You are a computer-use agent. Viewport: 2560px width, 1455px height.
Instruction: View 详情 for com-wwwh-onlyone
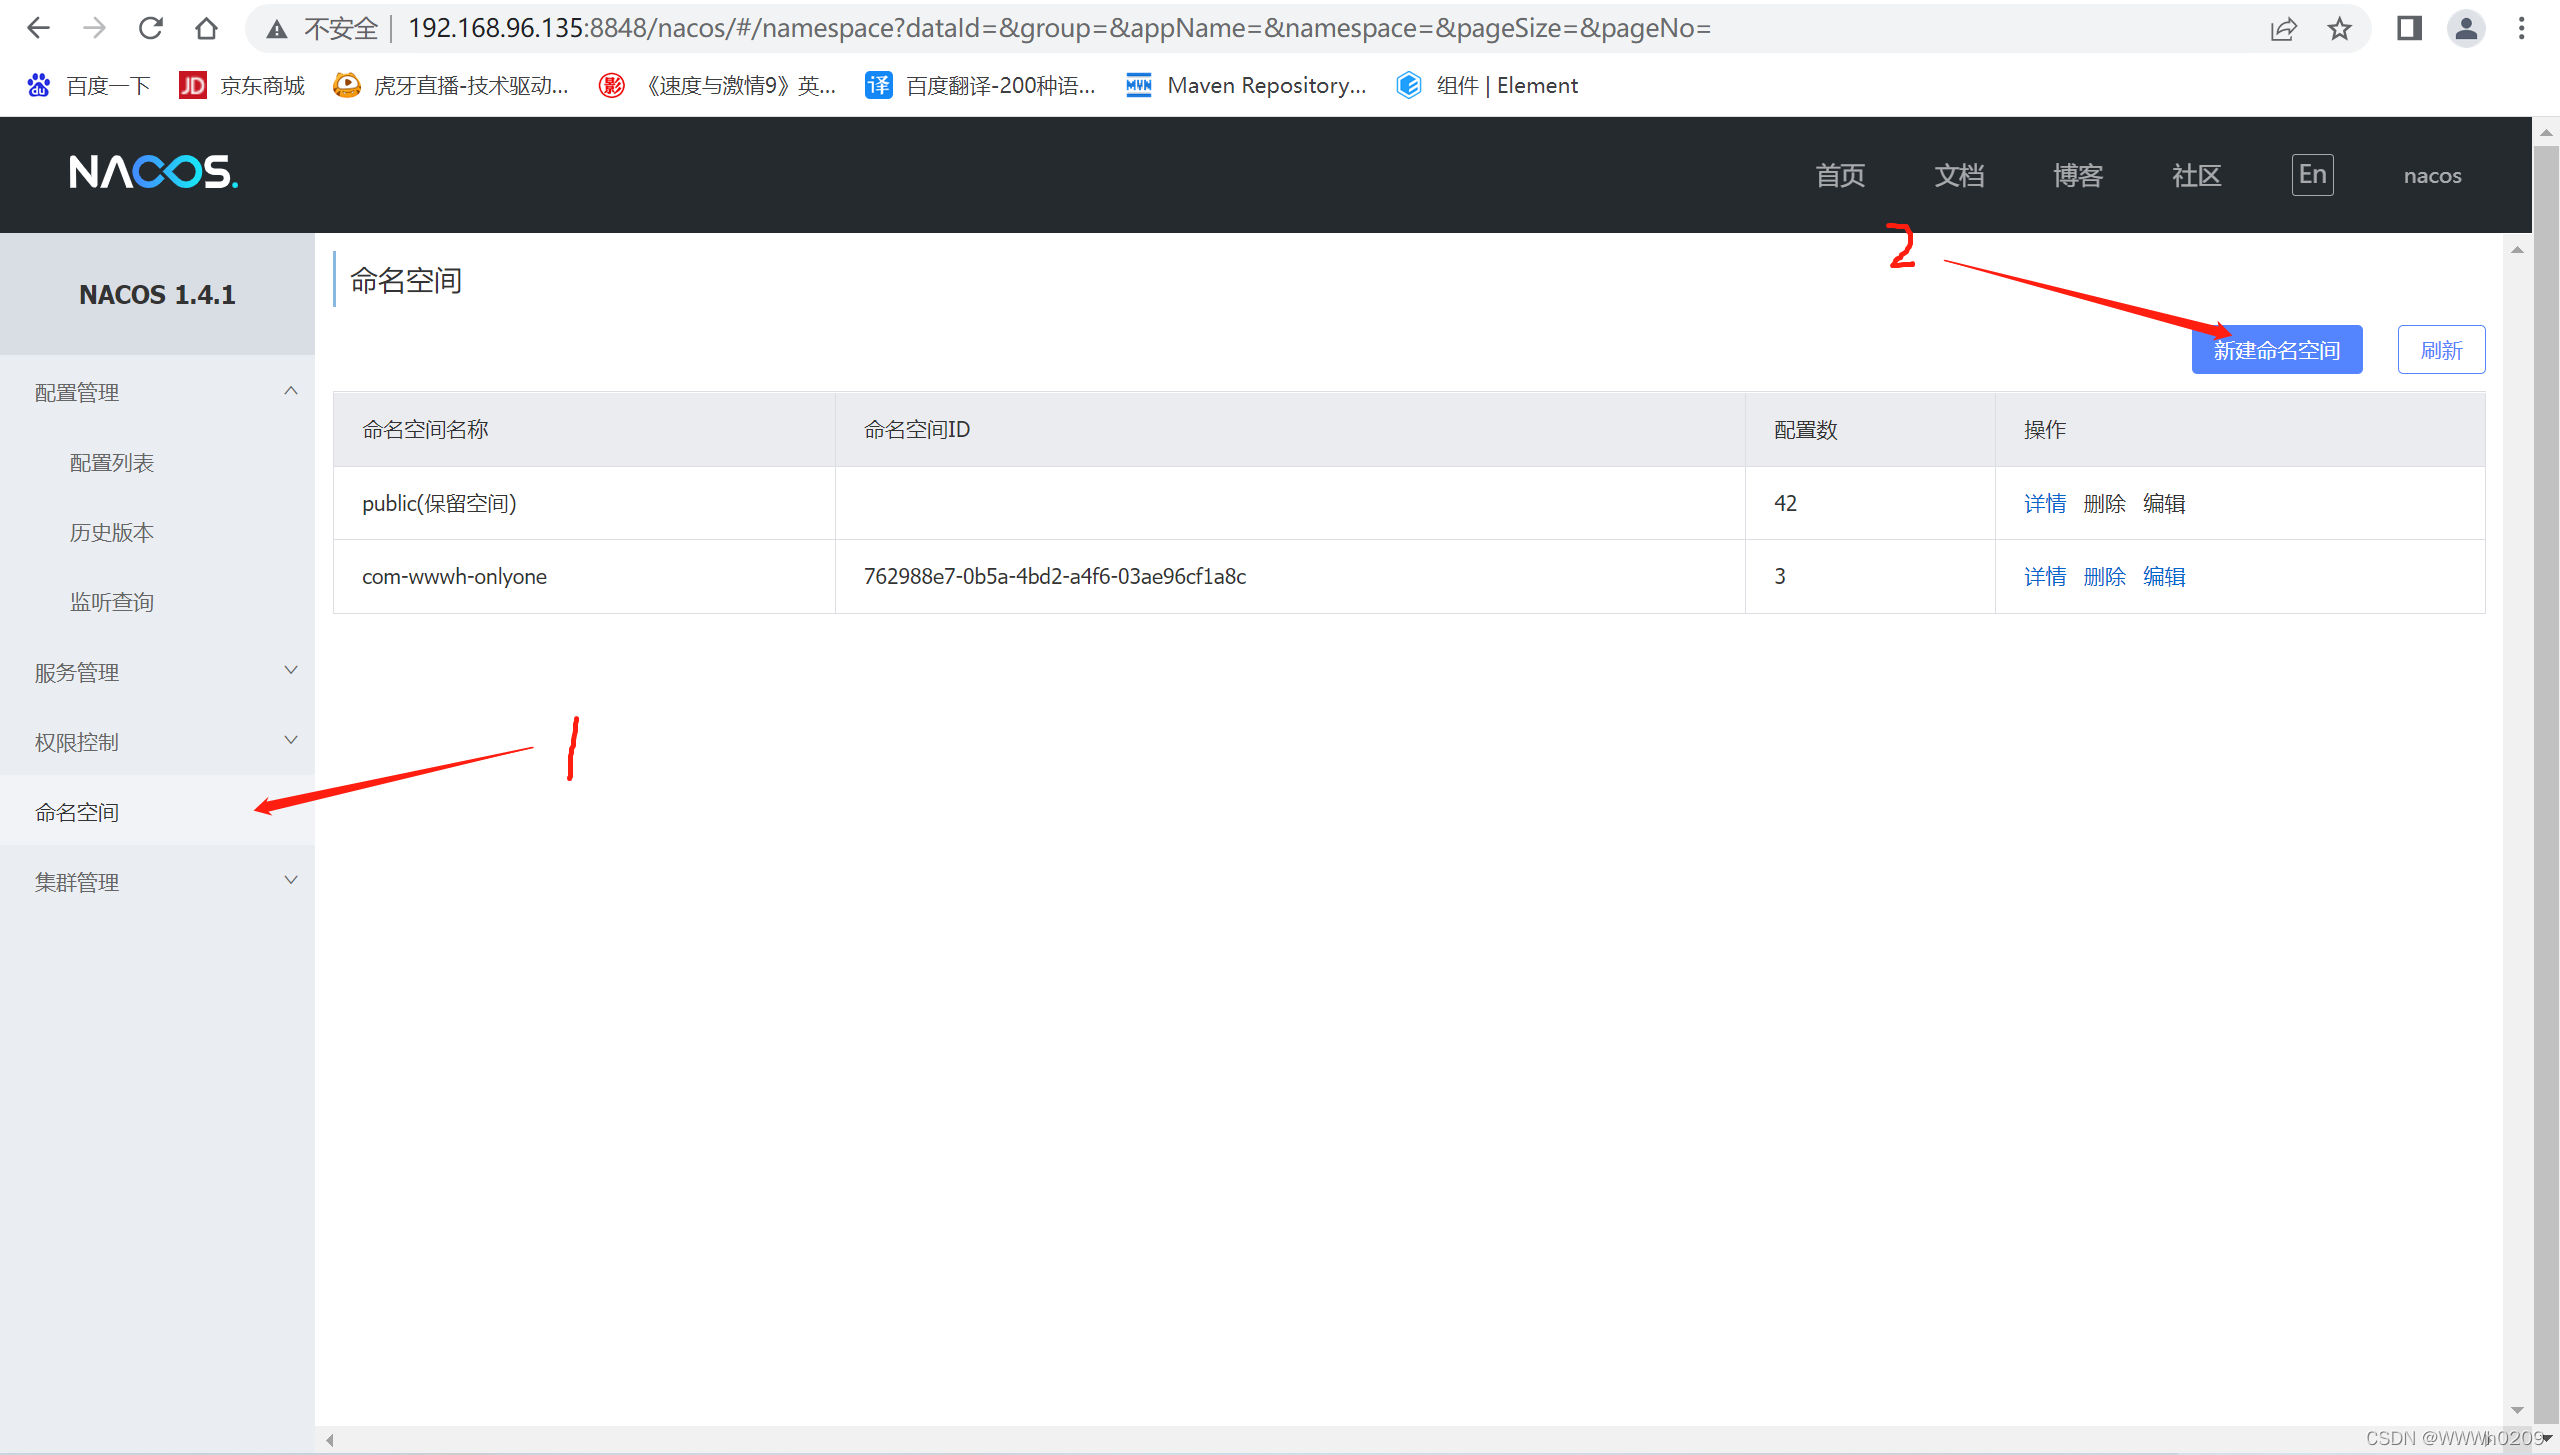pyautogui.click(x=2045, y=577)
